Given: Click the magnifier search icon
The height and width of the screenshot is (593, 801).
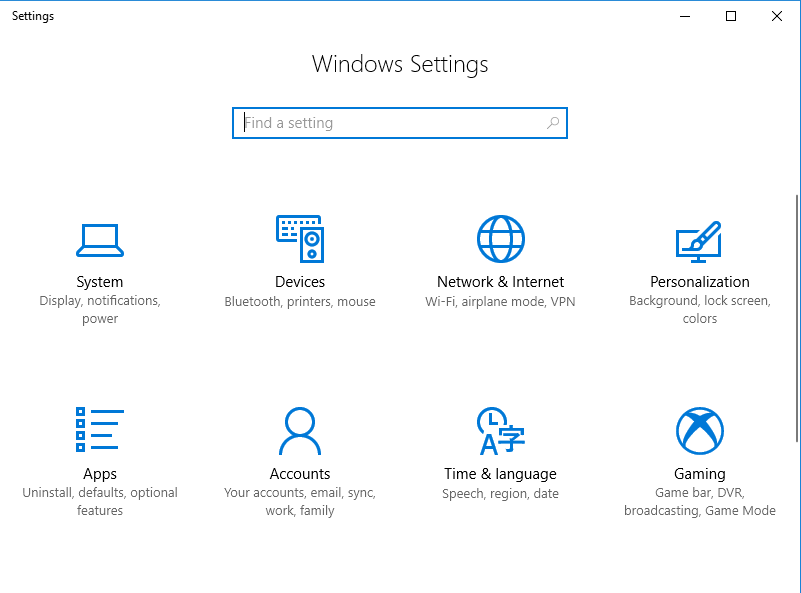Looking at the screenshot, I should 553,123.
